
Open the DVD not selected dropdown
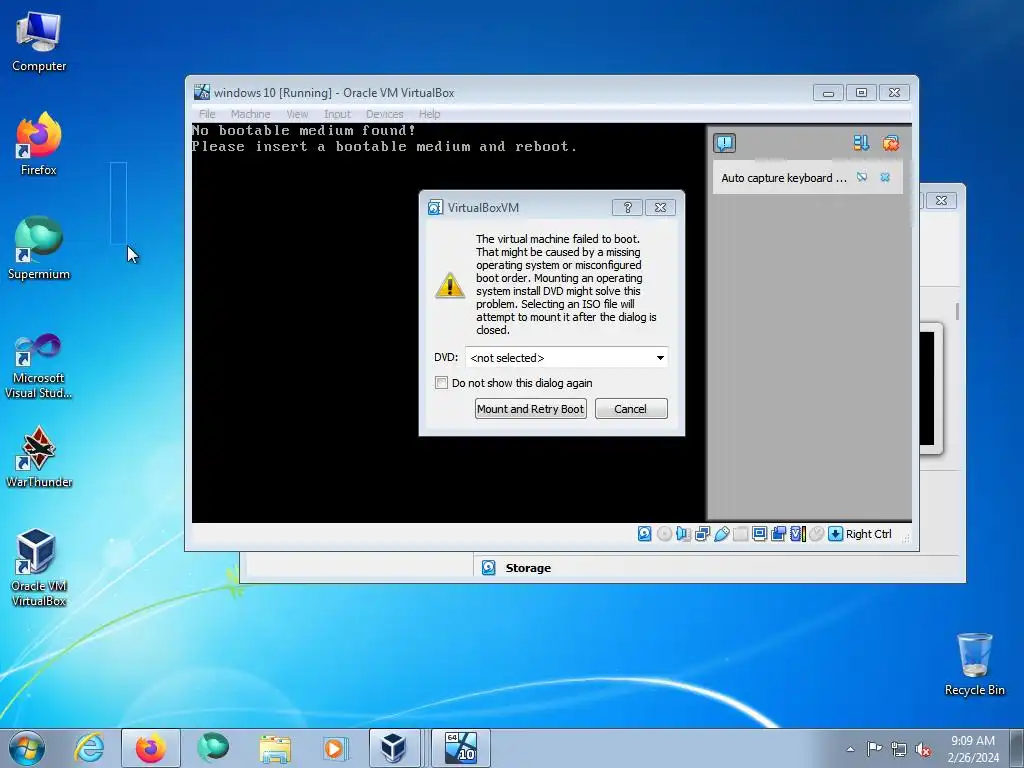567,358
